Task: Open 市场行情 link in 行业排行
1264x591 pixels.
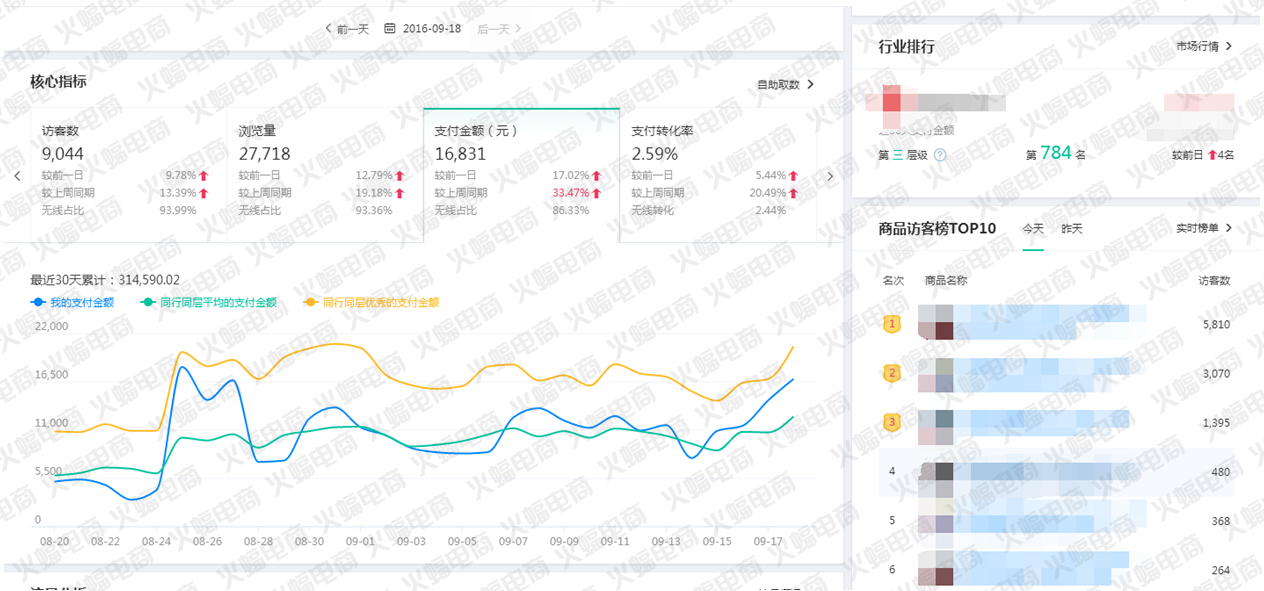Action: 1204,46
